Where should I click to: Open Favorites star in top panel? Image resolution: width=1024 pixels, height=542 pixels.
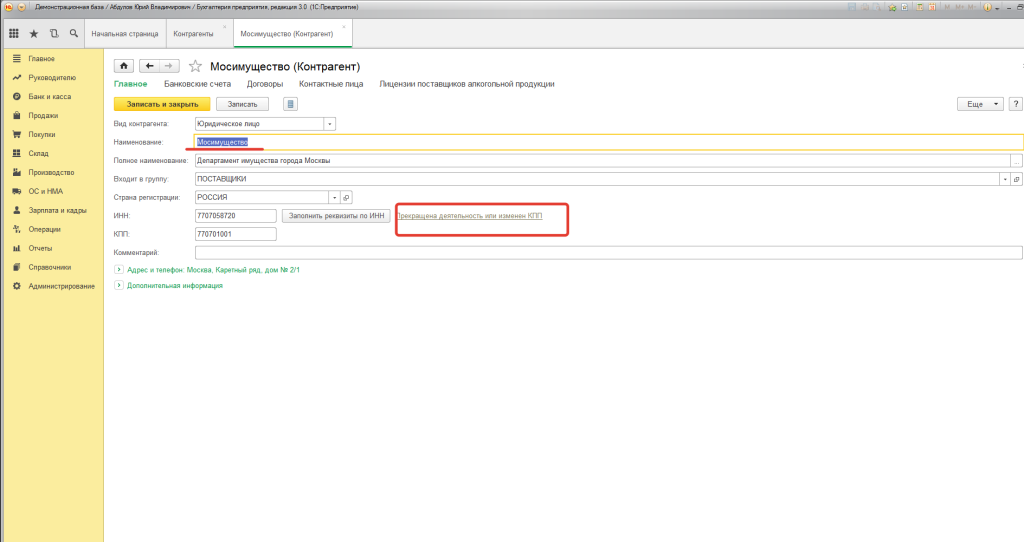(34, 33)
